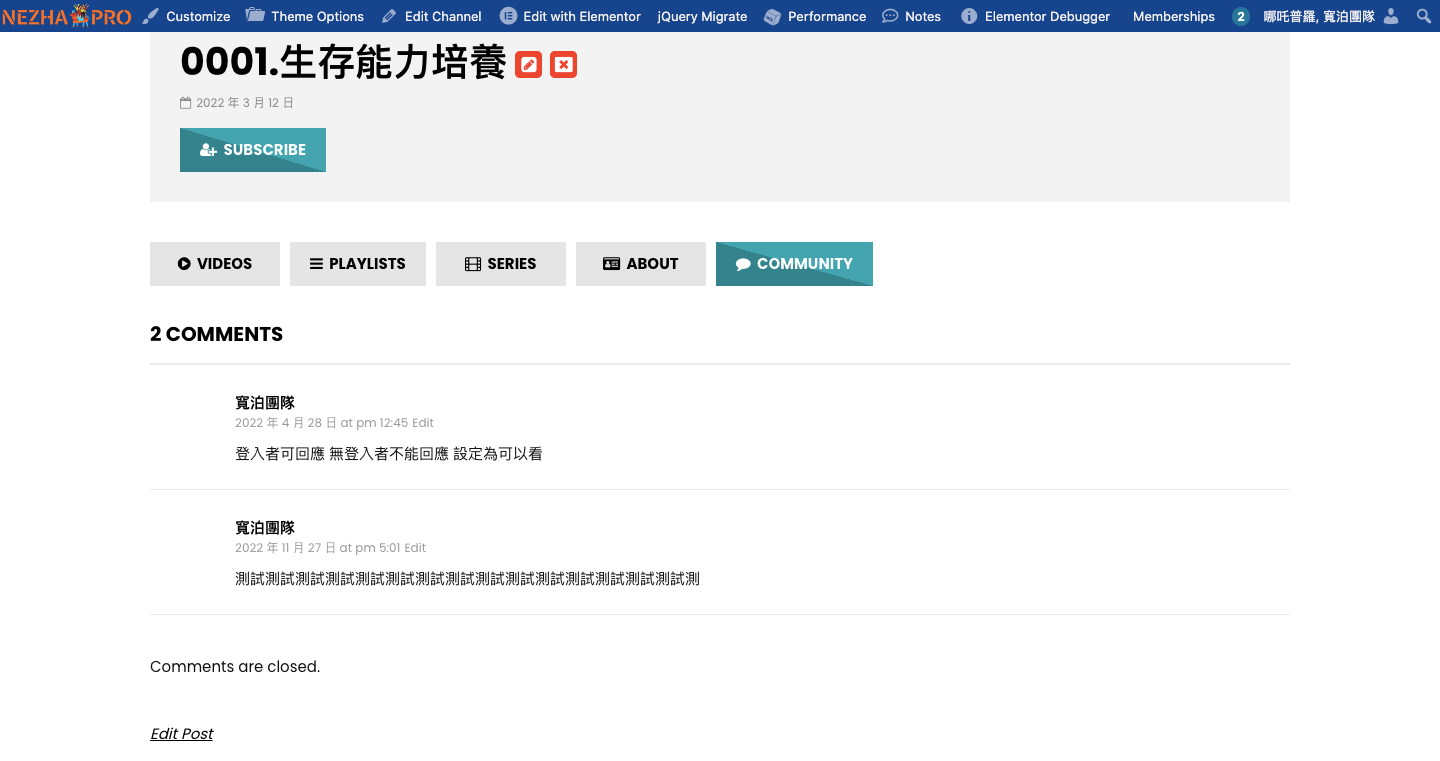Open the notification badge showing 2
The image size is (1440, 761).
coord(1241,16)
